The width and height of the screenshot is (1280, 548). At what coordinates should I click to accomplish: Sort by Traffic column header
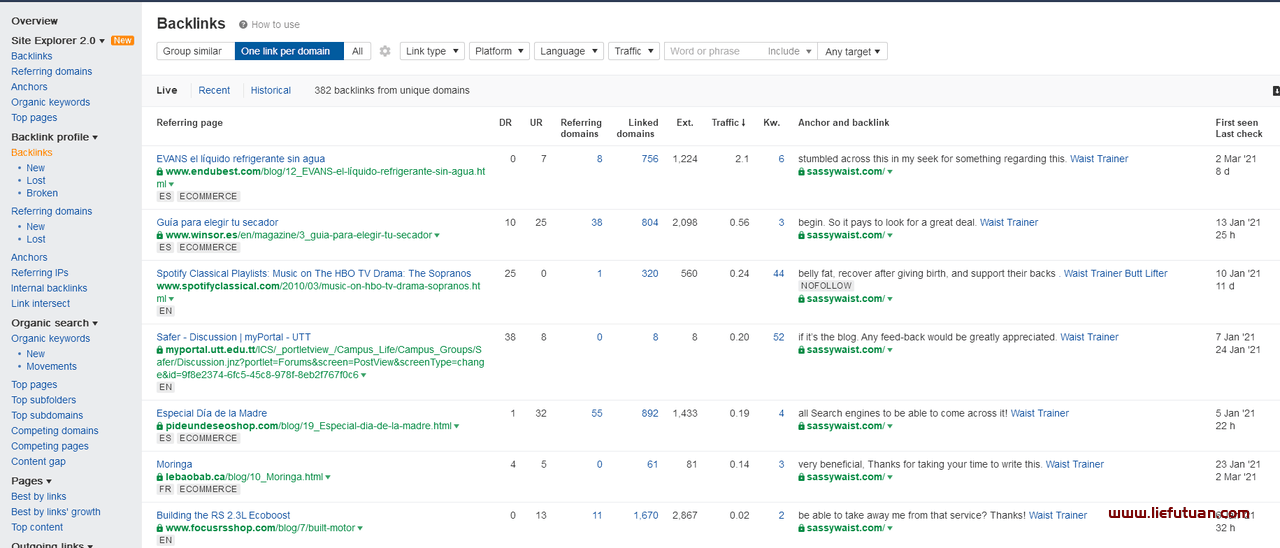point(728,122)
